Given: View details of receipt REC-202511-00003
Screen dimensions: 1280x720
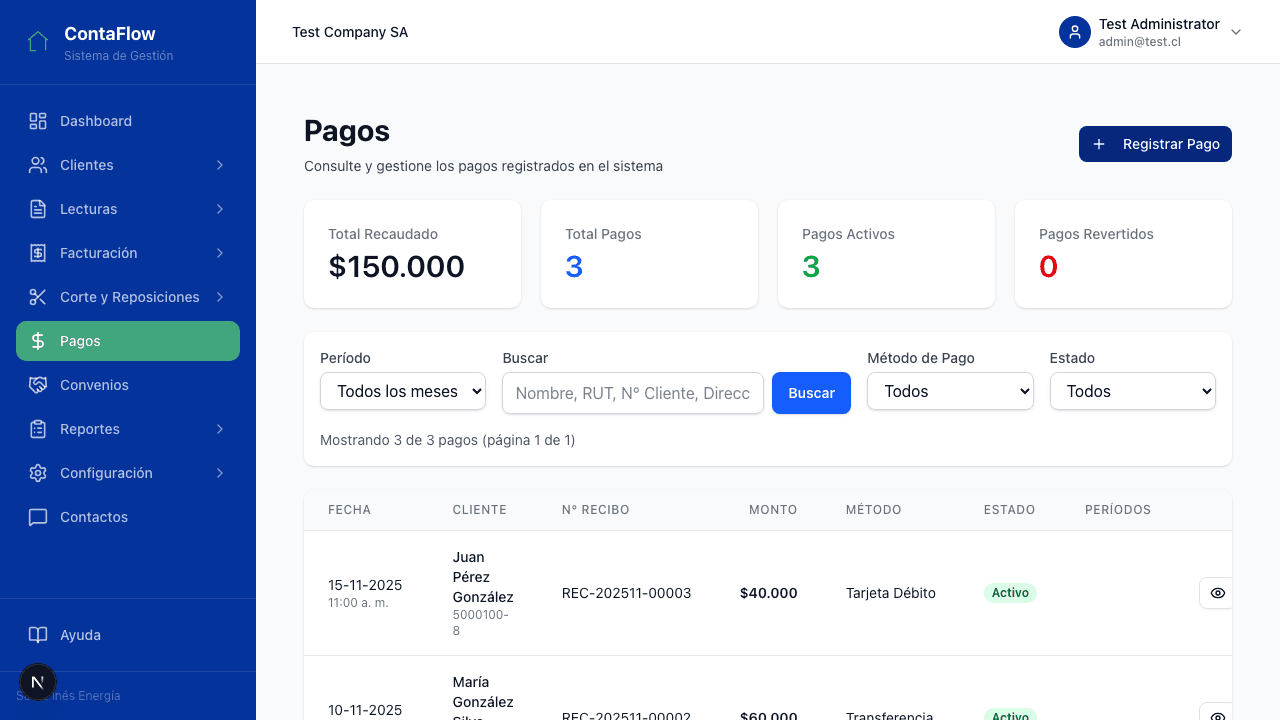Looking at the screenshot, I should [1217, 593].
